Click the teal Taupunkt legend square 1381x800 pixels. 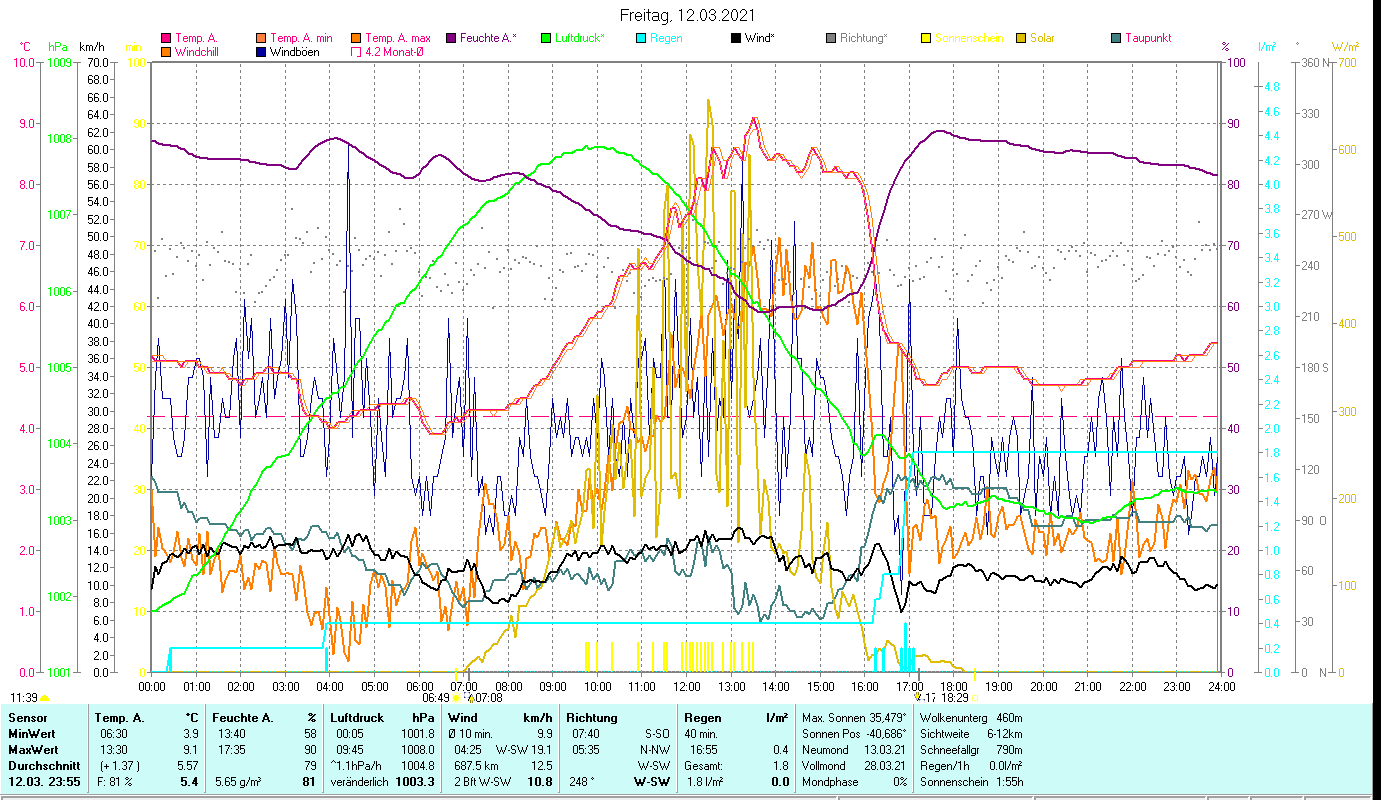(1116, 39)
